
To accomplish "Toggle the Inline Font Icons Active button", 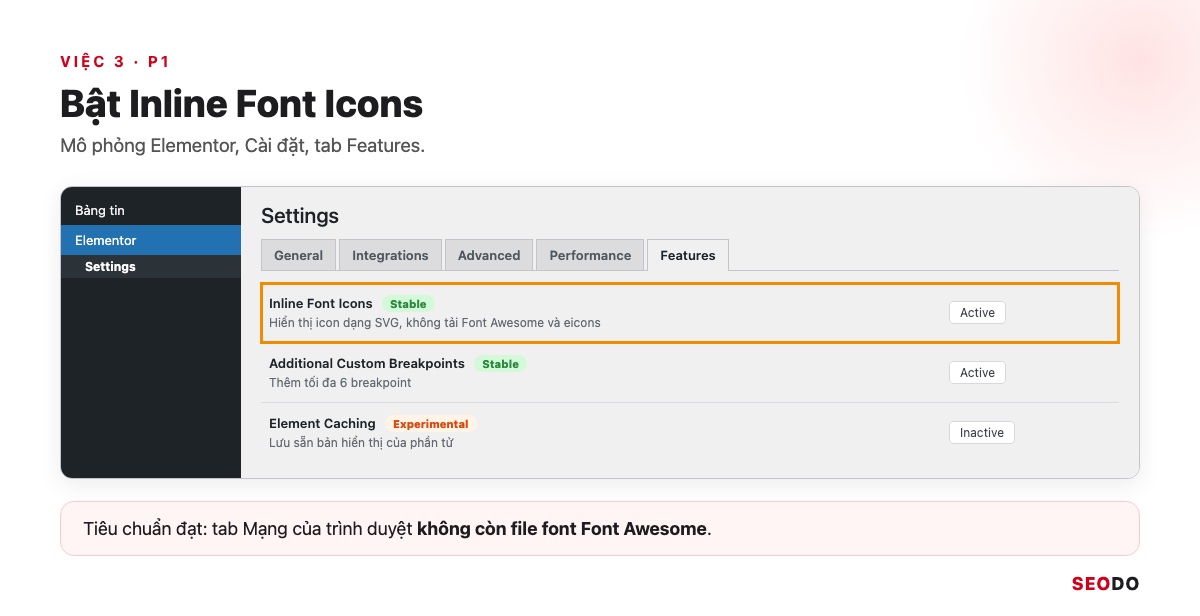I will click(x=977, y=313).
